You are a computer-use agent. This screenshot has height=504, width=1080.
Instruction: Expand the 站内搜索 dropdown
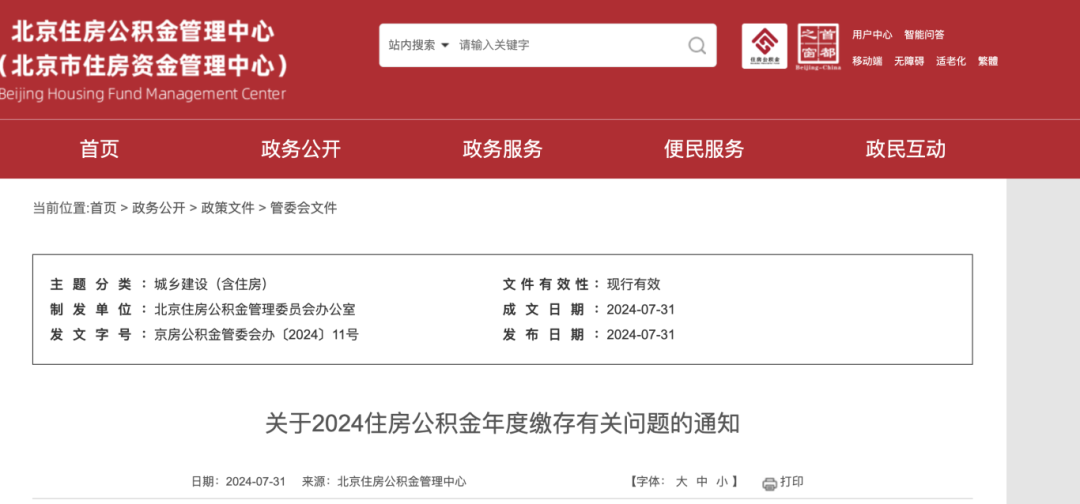418,45
